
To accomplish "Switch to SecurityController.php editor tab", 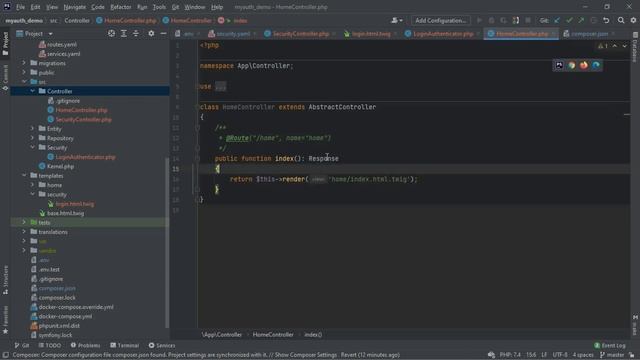I will (300, 34).
